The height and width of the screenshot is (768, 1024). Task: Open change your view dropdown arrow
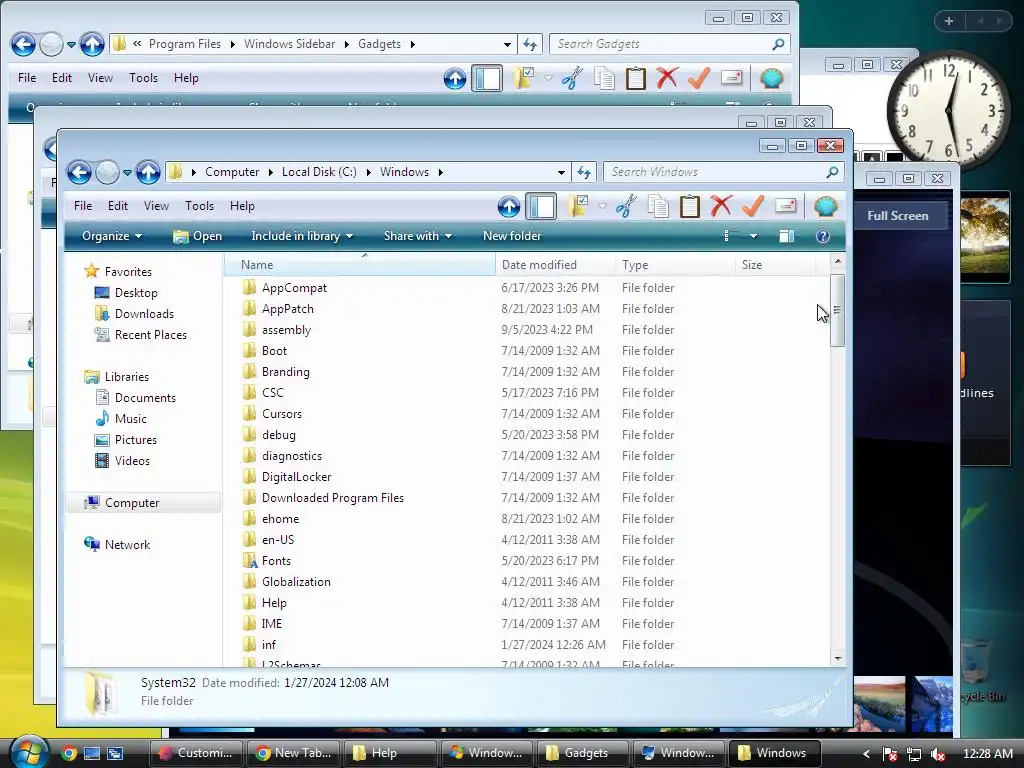coord(754,236)
